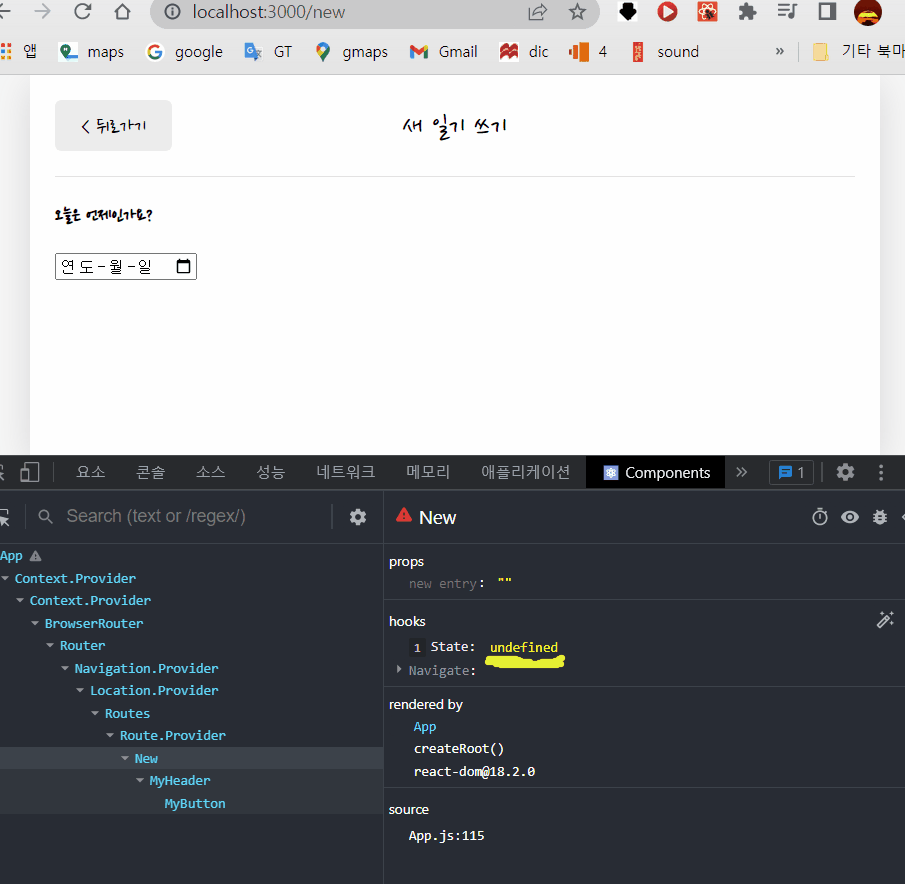
Task: Select the MyHeader component
Action: [x=179, y=781]
